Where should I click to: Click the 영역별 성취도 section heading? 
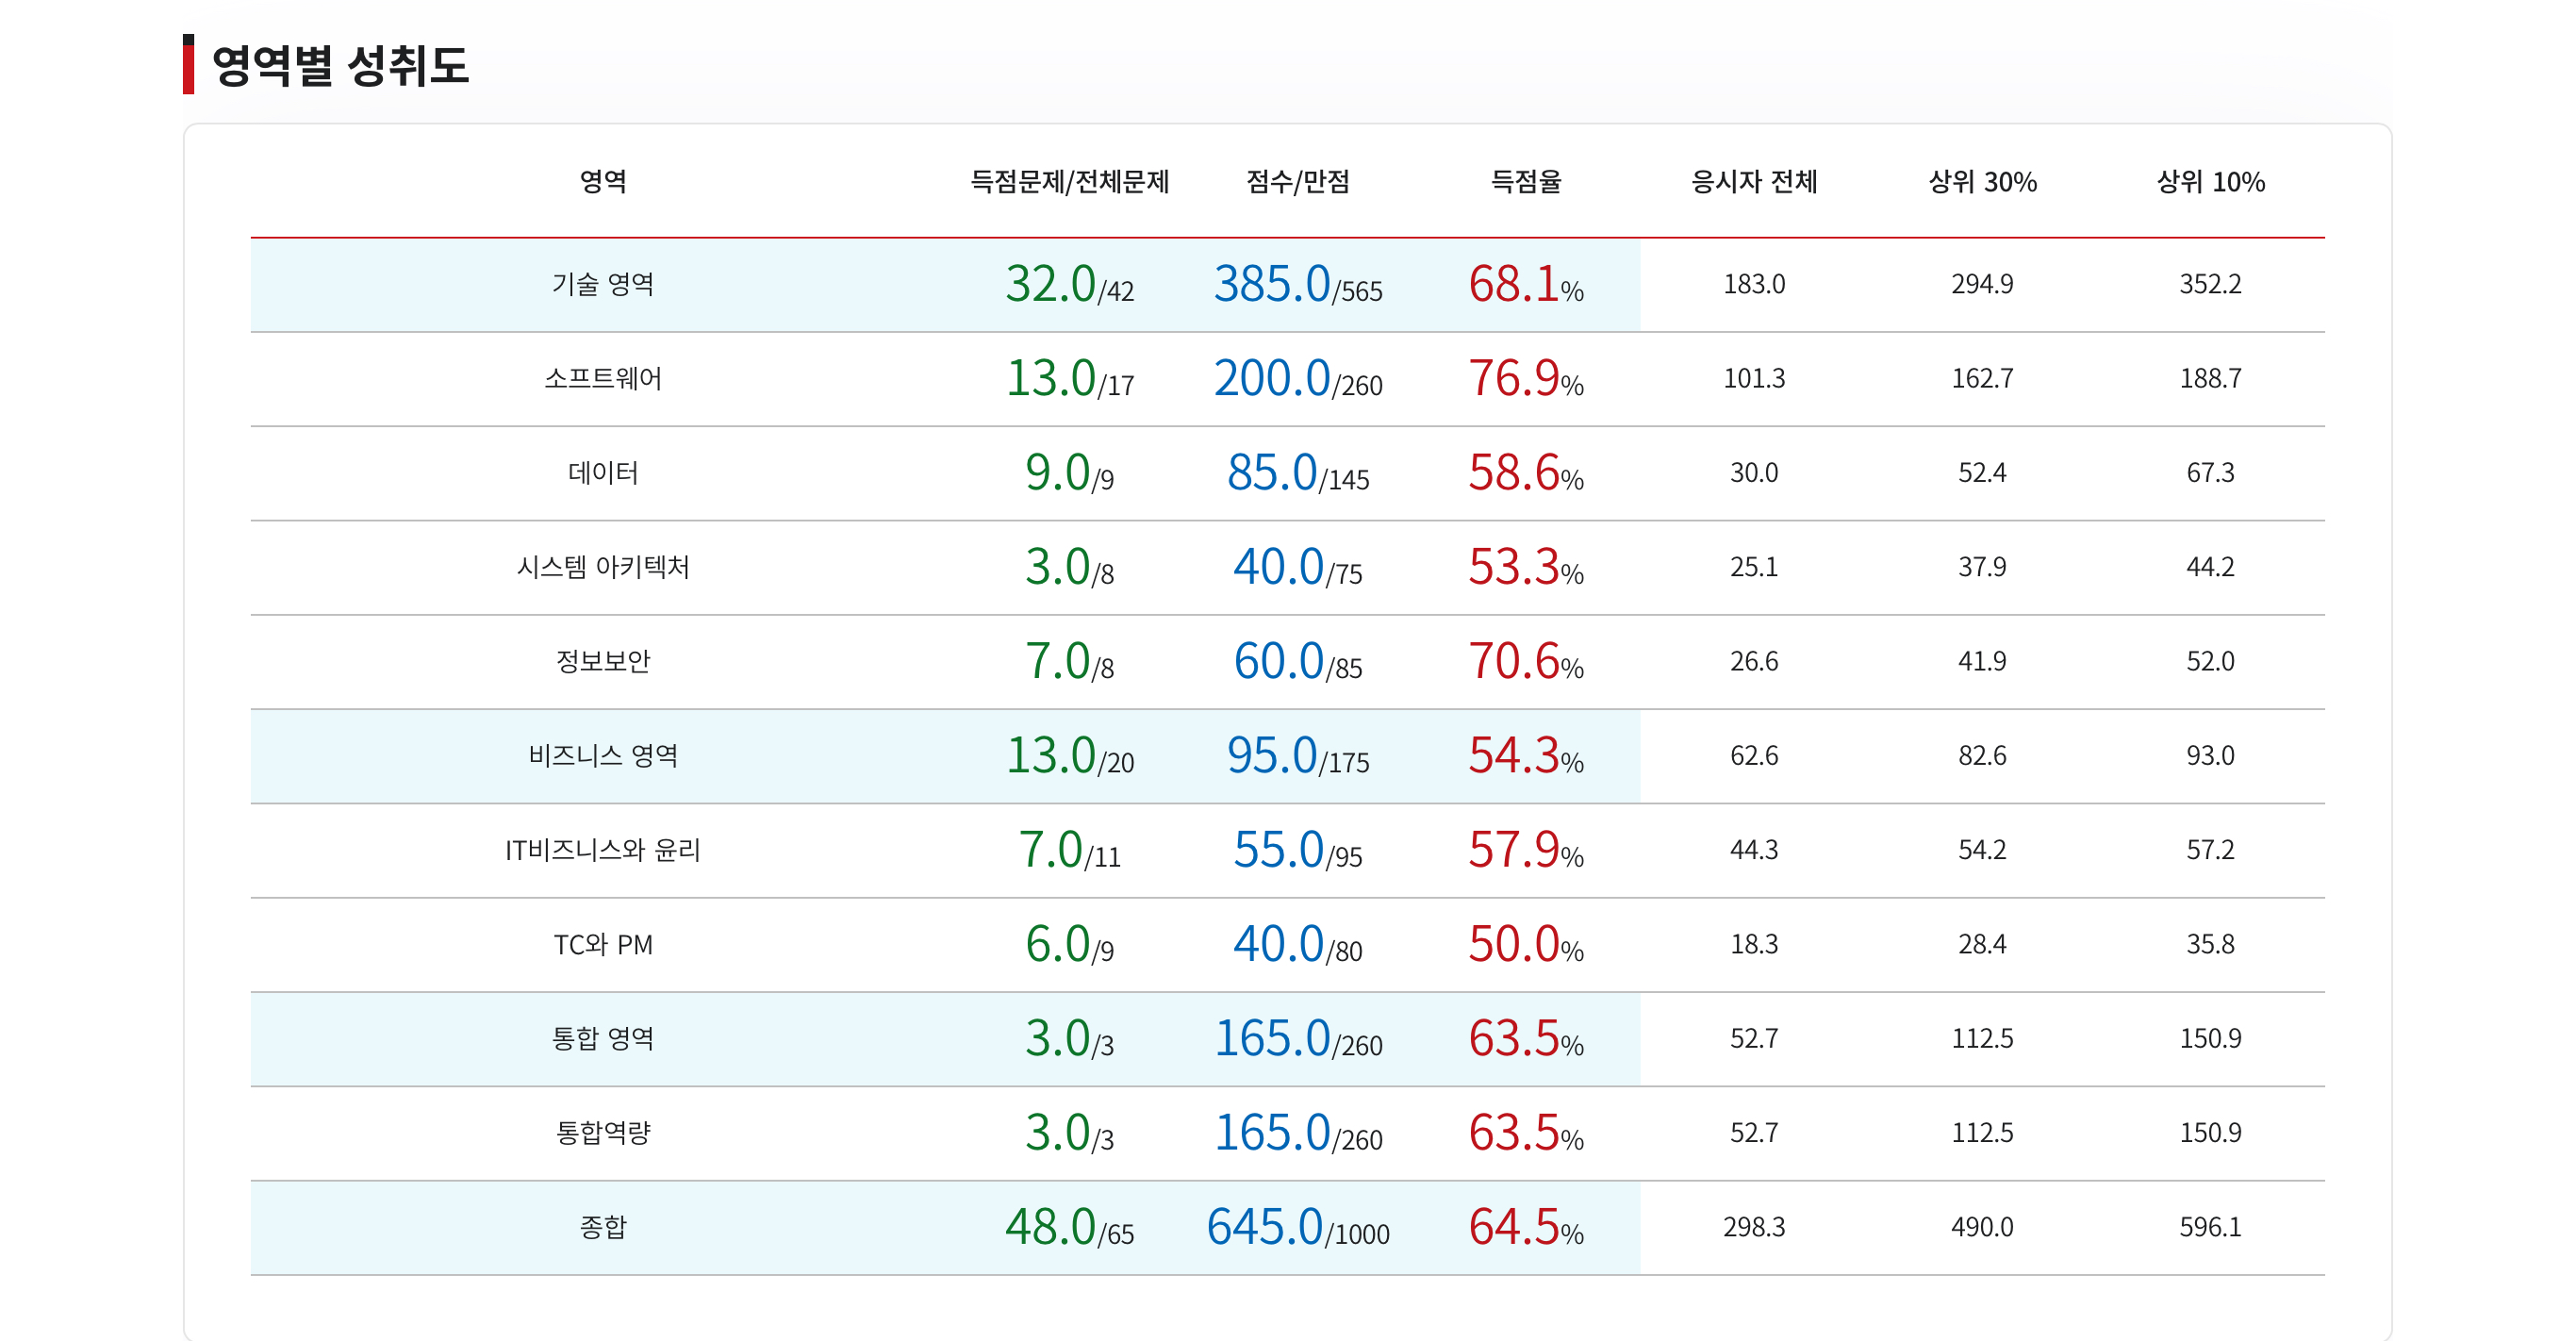click(x=340, y=66)
